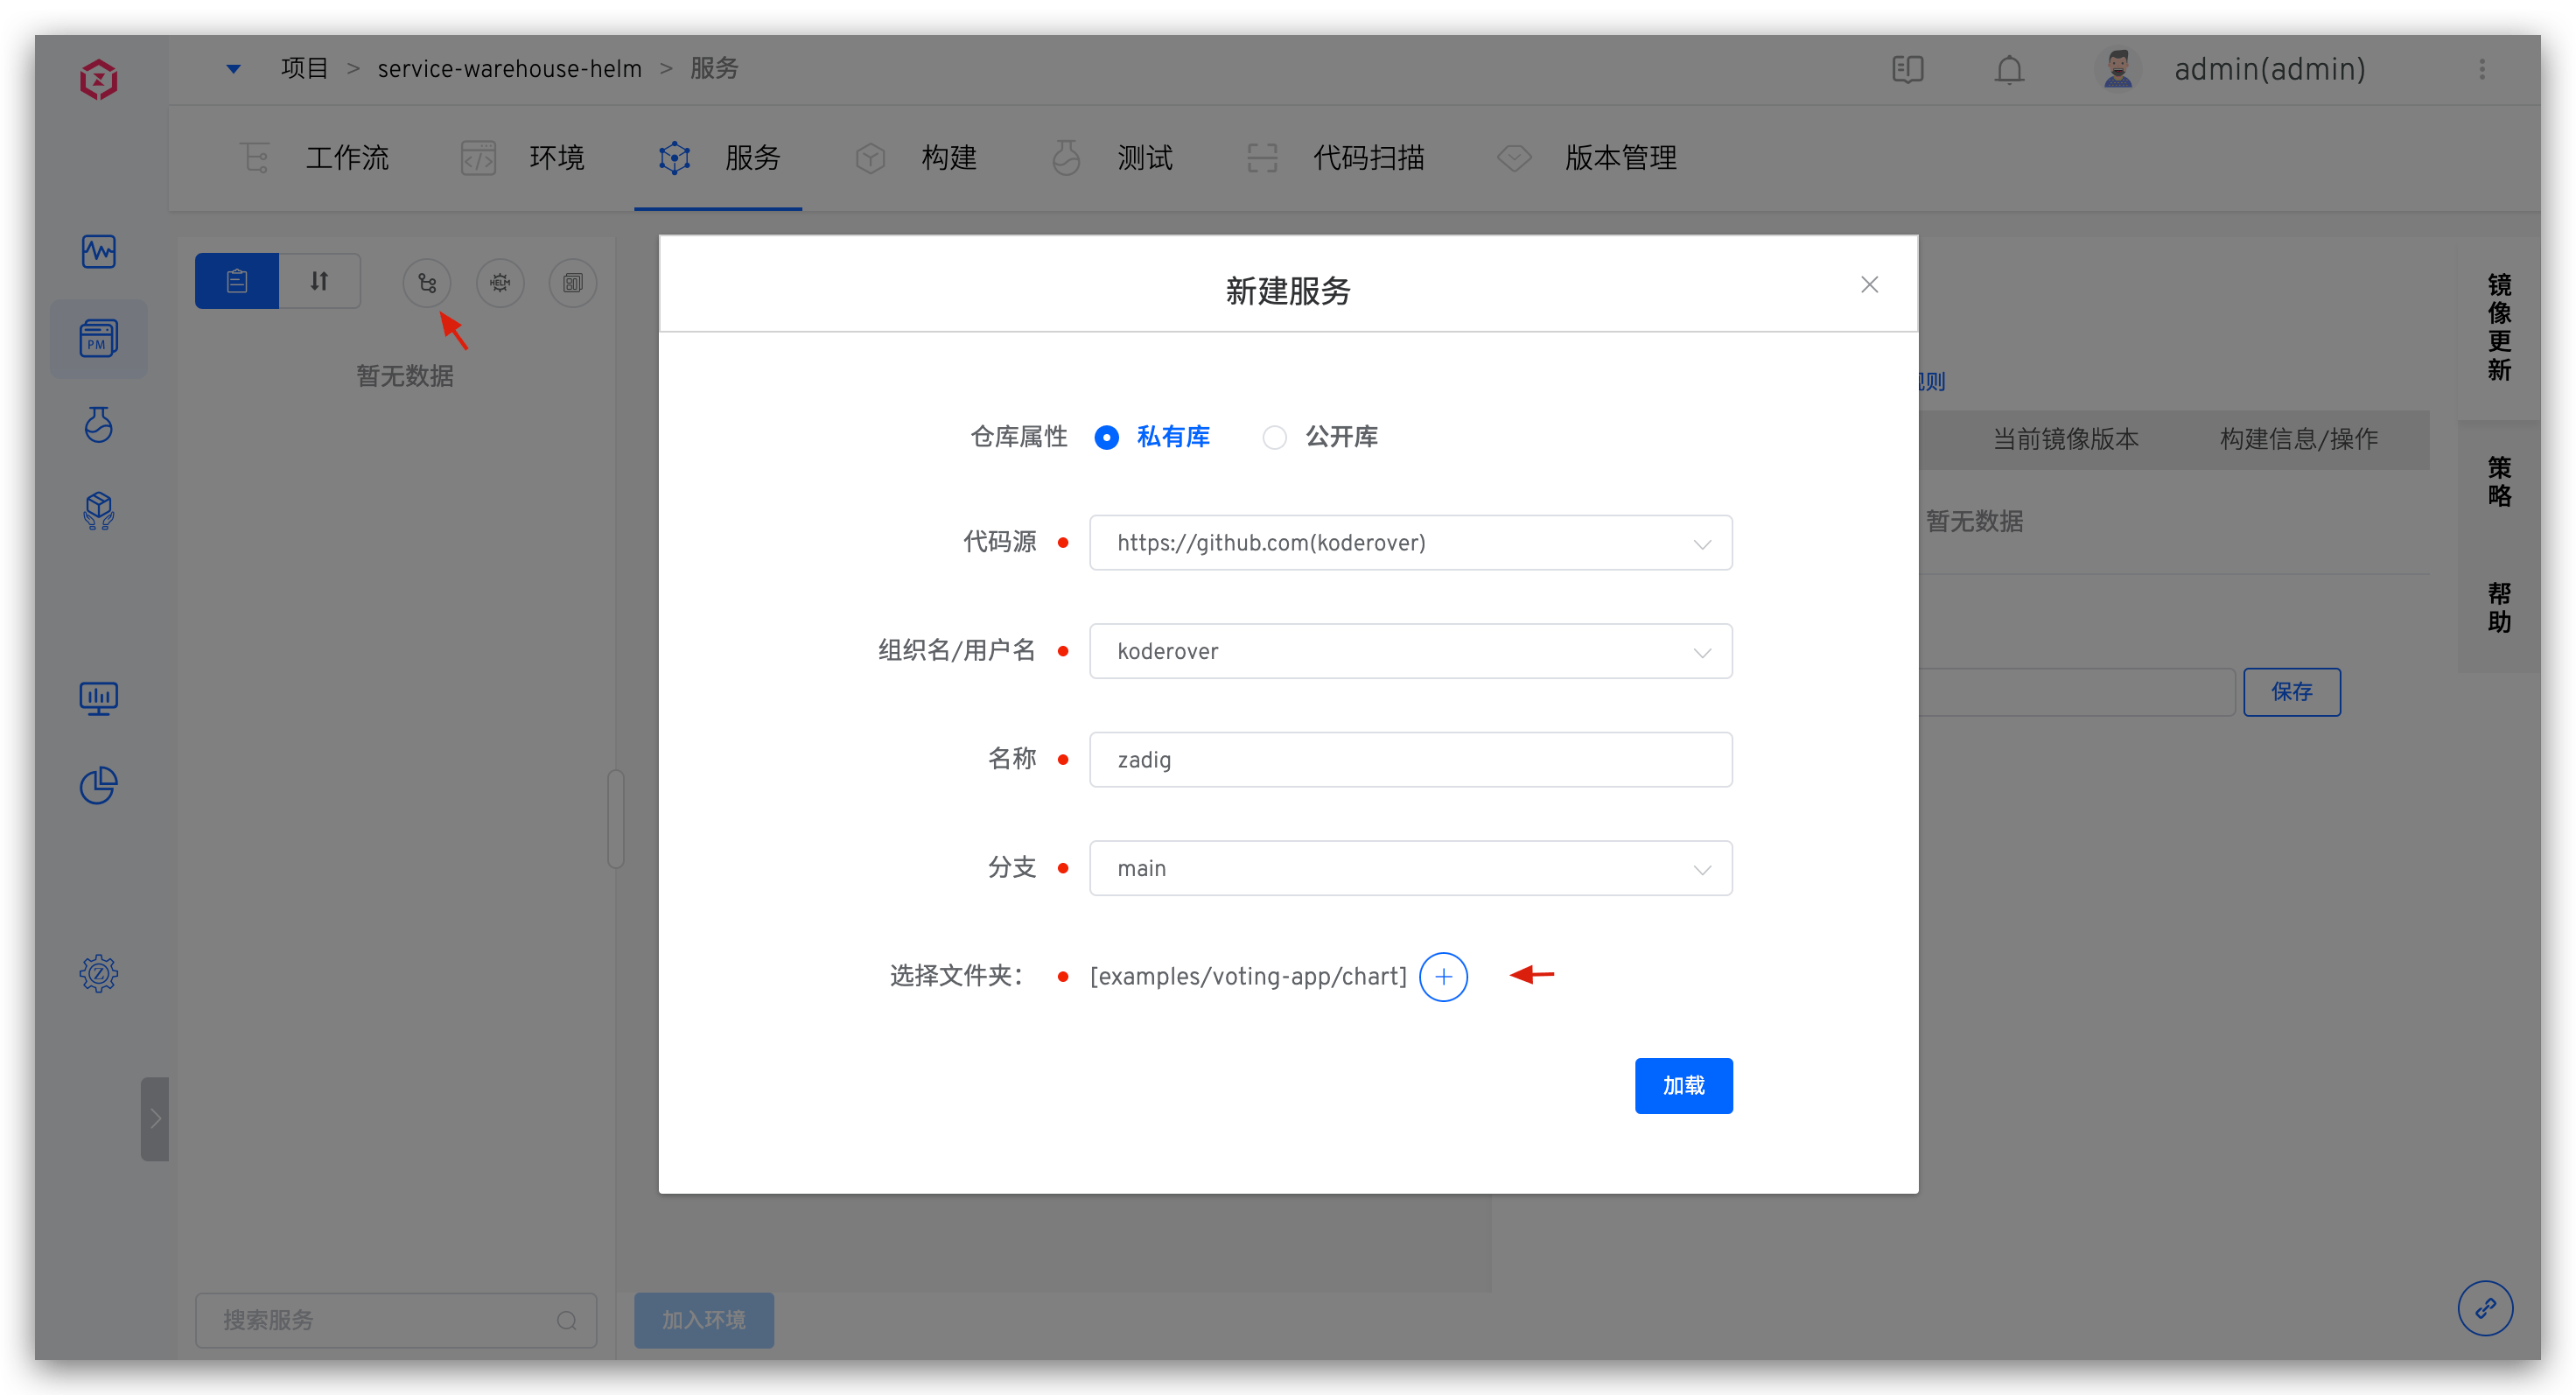Image resolution: width=2576 pixels, height=1395 pixels.
Task: Open the data dashboard monitor sidebar icon
Action: [98, 698]
